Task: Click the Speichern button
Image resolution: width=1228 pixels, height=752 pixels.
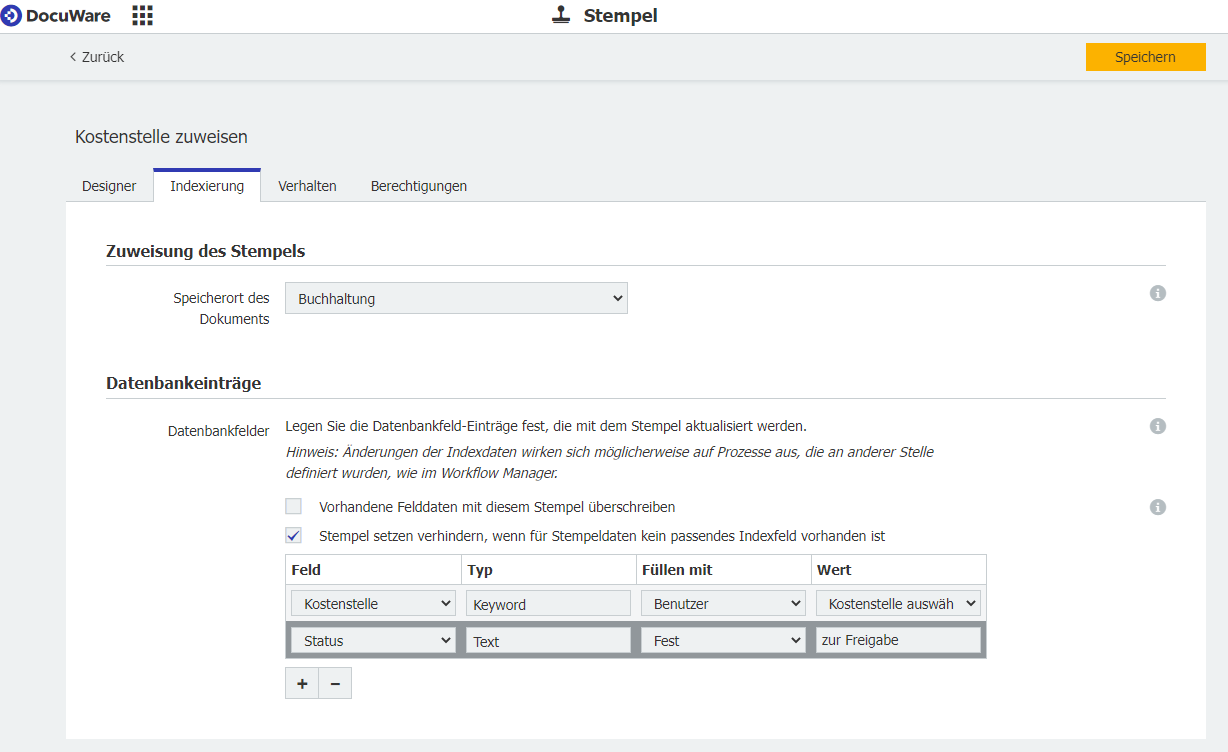Action: pyautogui.click(x=1145, y=57)
